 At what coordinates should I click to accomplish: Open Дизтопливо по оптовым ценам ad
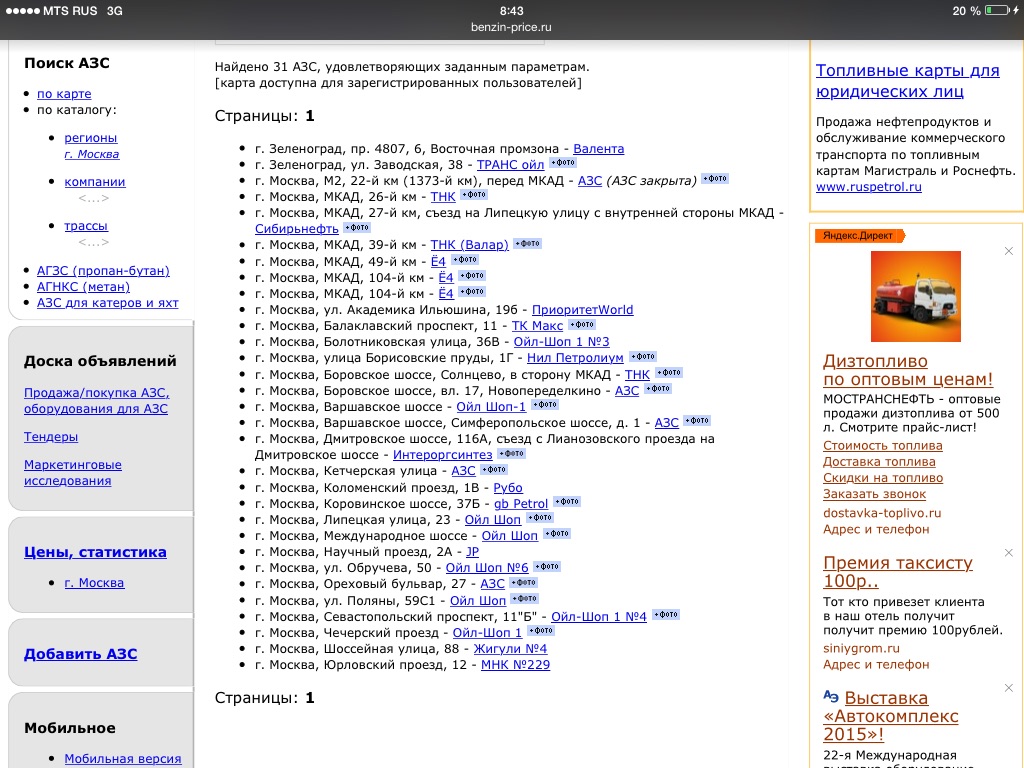point(908,370)
